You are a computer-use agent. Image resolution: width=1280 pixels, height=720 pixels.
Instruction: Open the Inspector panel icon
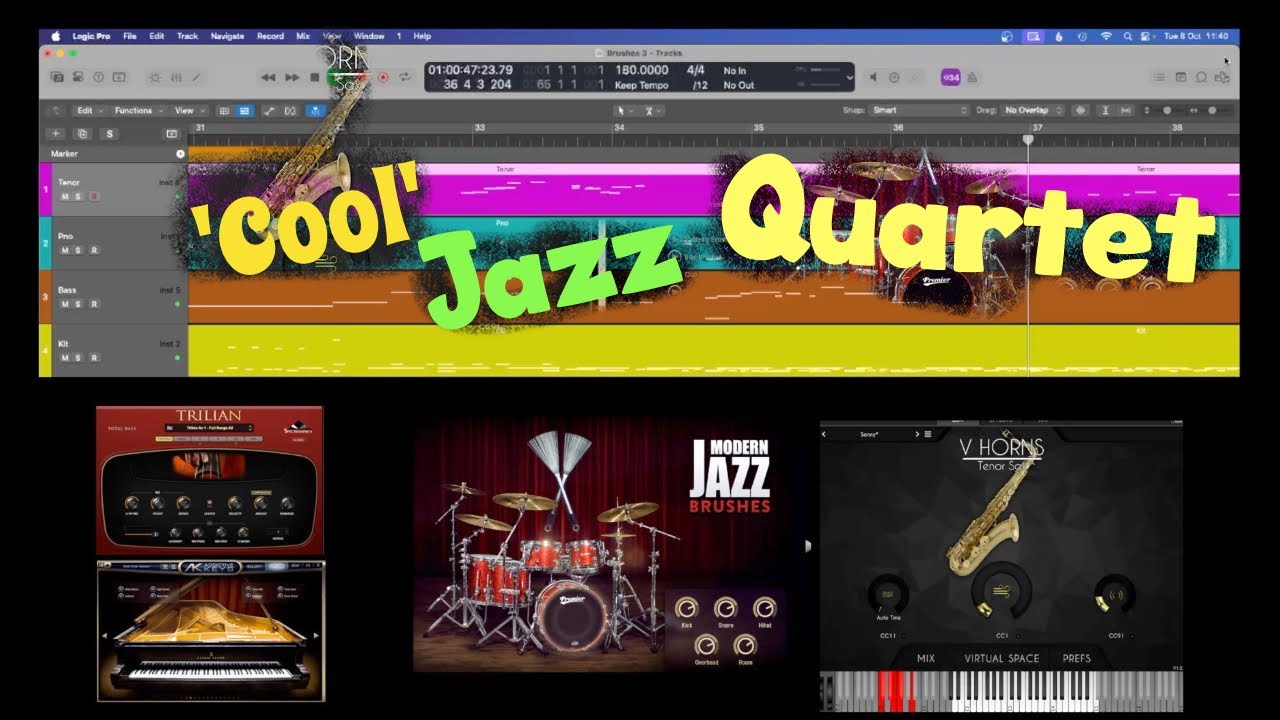point(78,77)
